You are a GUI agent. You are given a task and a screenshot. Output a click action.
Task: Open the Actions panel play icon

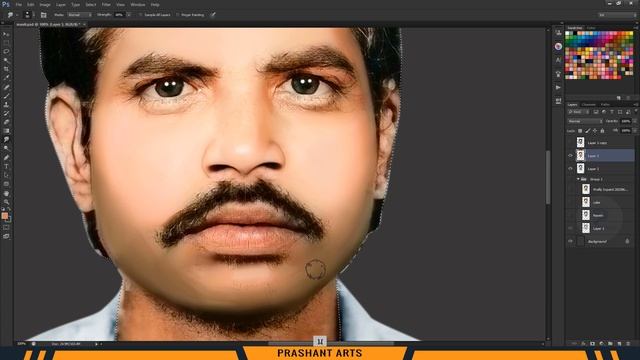pyautogui.click(x=558, y=87)
